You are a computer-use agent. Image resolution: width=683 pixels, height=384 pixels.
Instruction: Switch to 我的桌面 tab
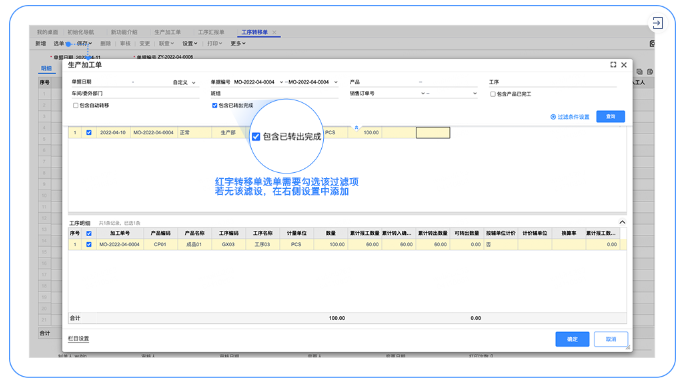(47, 32)
